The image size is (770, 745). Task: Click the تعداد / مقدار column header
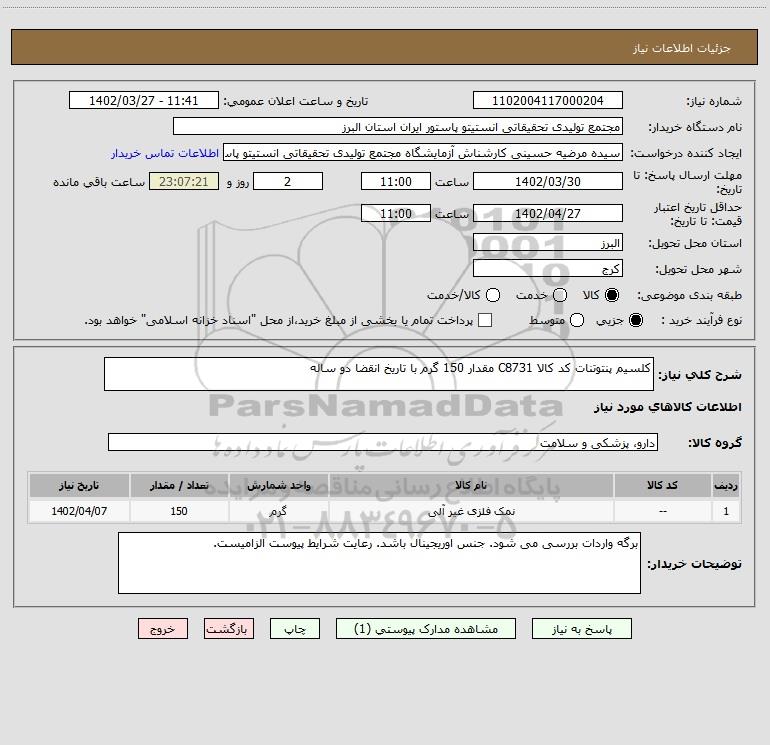179,485
